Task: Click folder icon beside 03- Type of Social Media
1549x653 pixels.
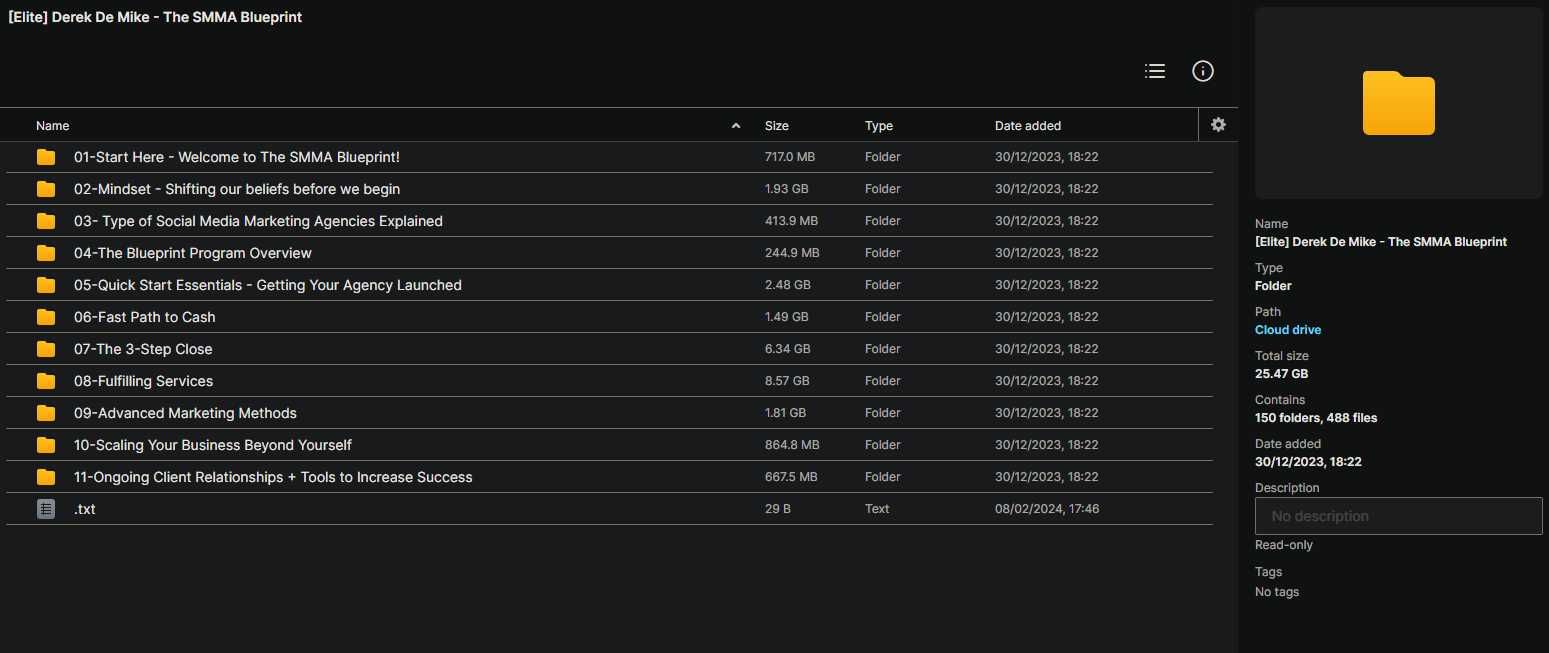Action: 46,221
